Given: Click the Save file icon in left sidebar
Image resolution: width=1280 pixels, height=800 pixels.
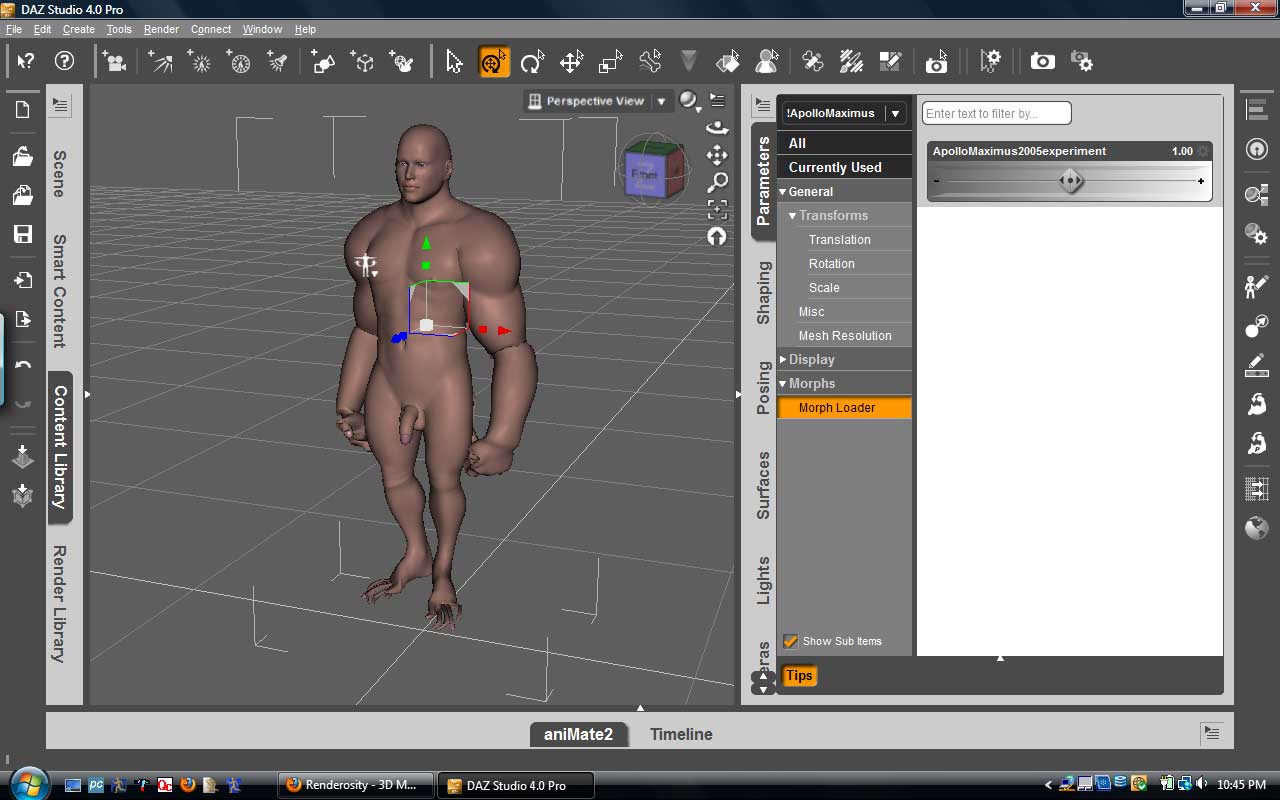Looking at the screenshot, I should (x=22, y=234).
